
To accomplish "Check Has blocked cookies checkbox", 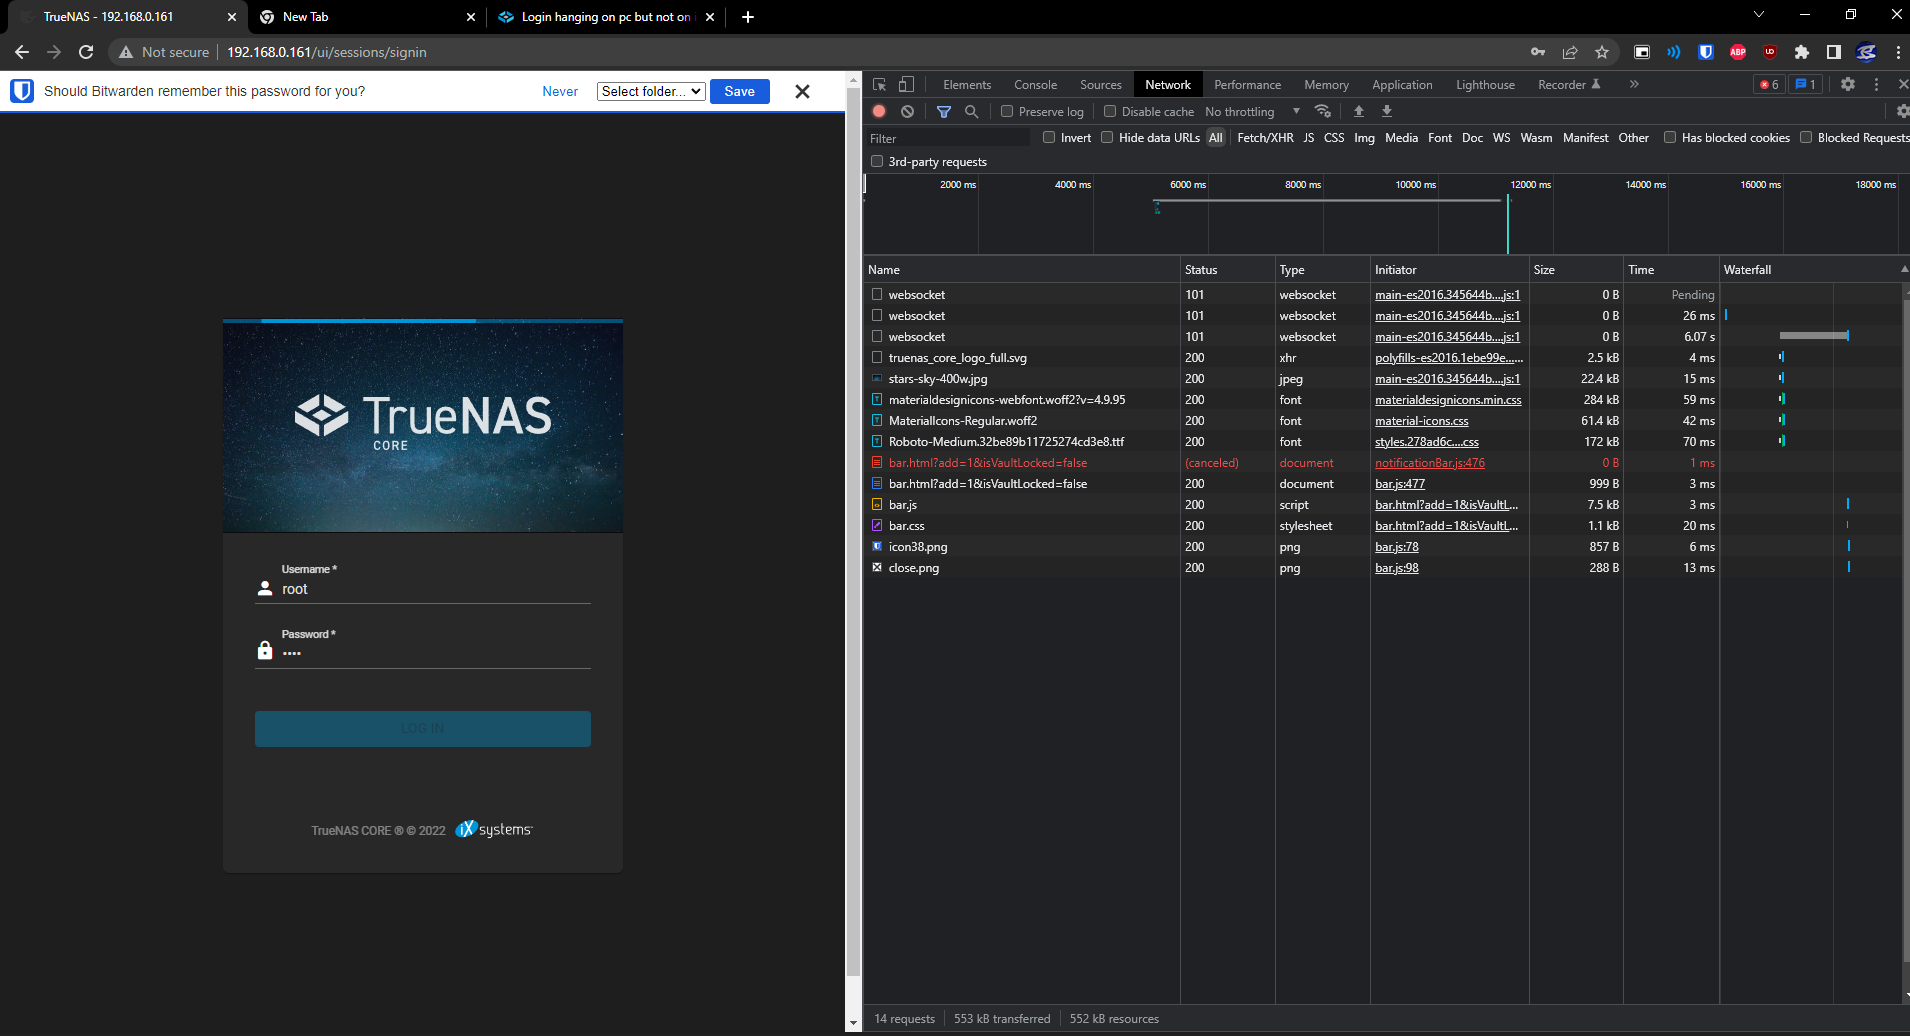I will tap(1670, 137).
